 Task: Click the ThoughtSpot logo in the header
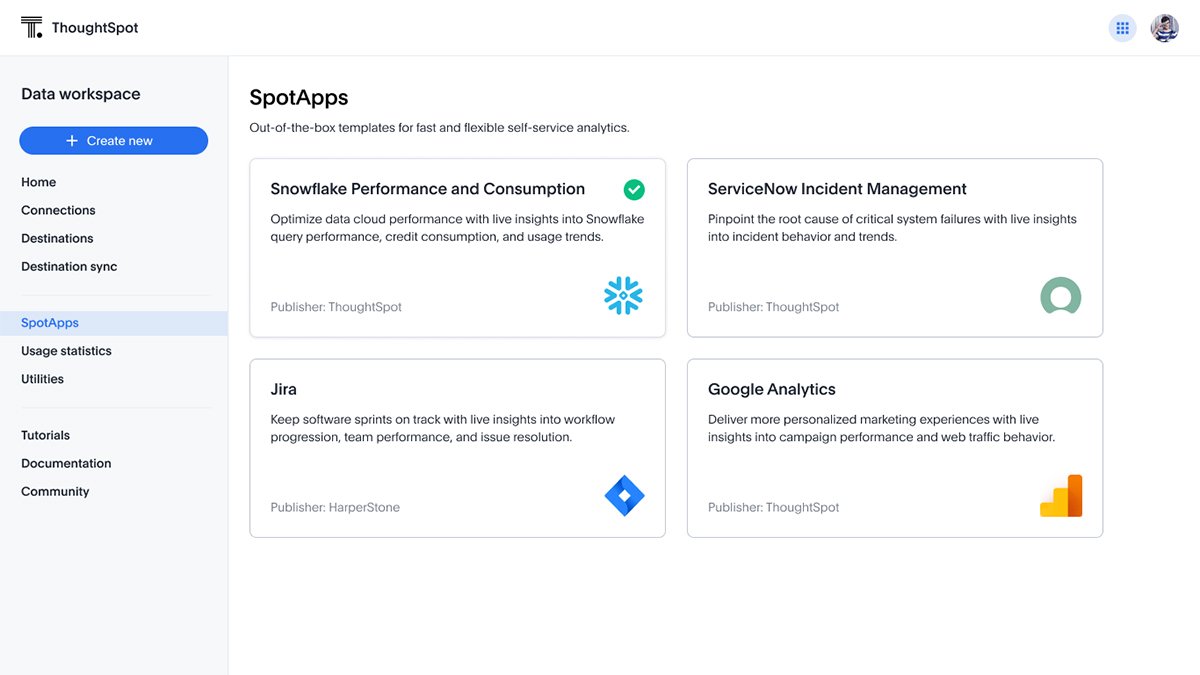79,27
